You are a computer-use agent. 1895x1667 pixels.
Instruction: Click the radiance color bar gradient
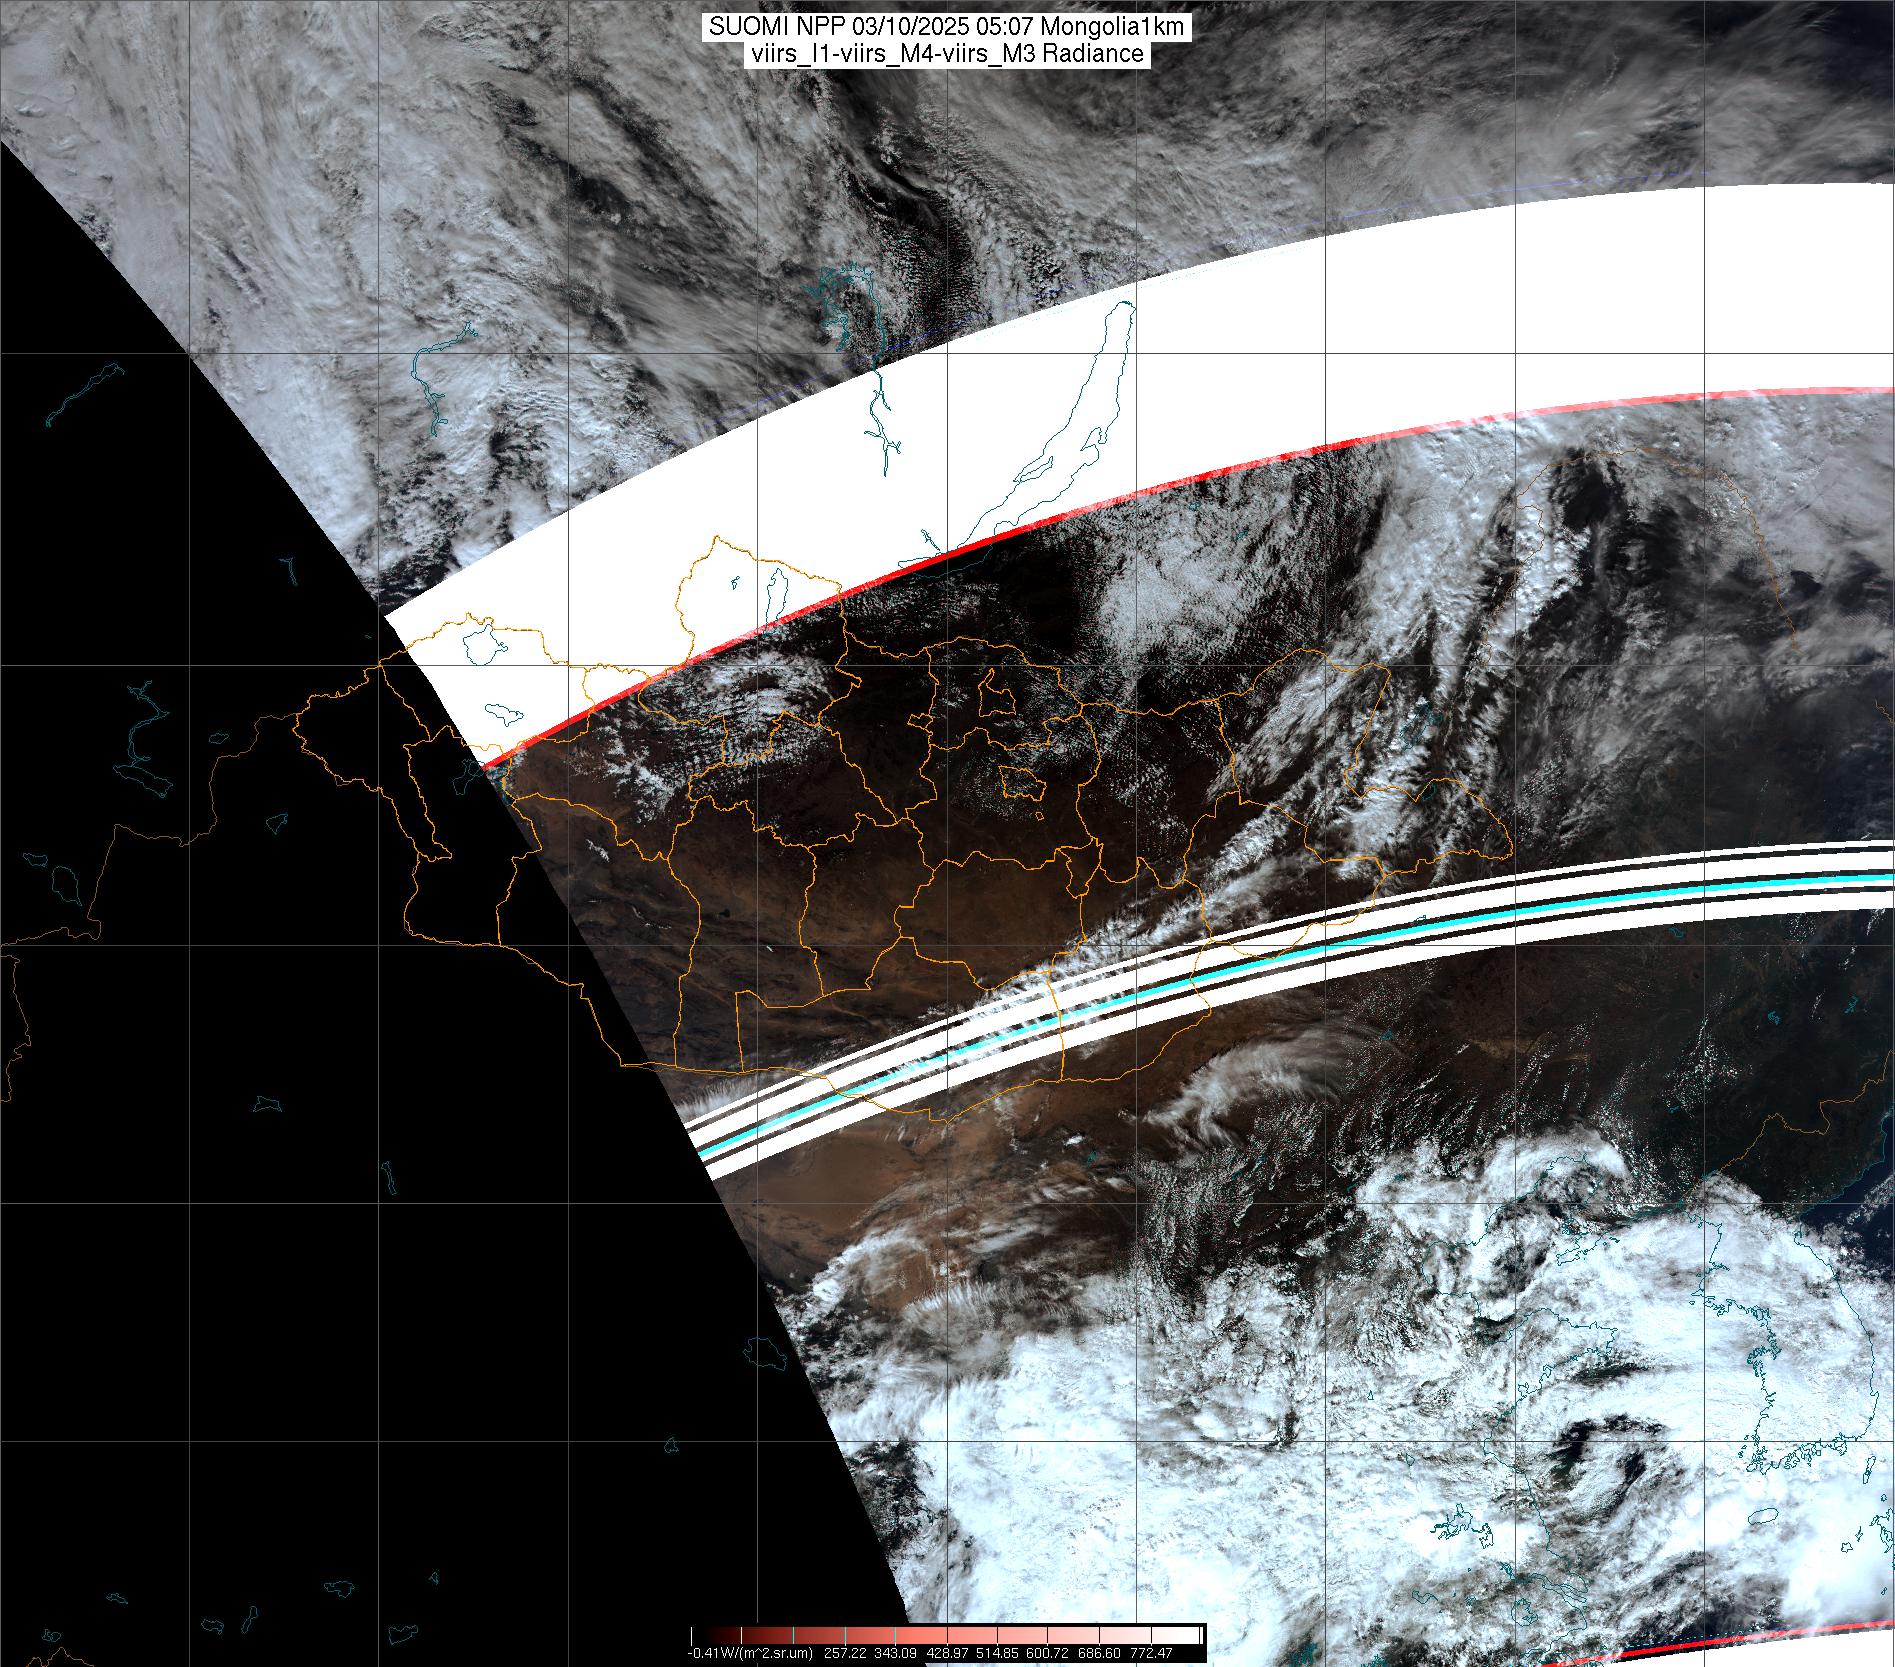(947, 1634)
